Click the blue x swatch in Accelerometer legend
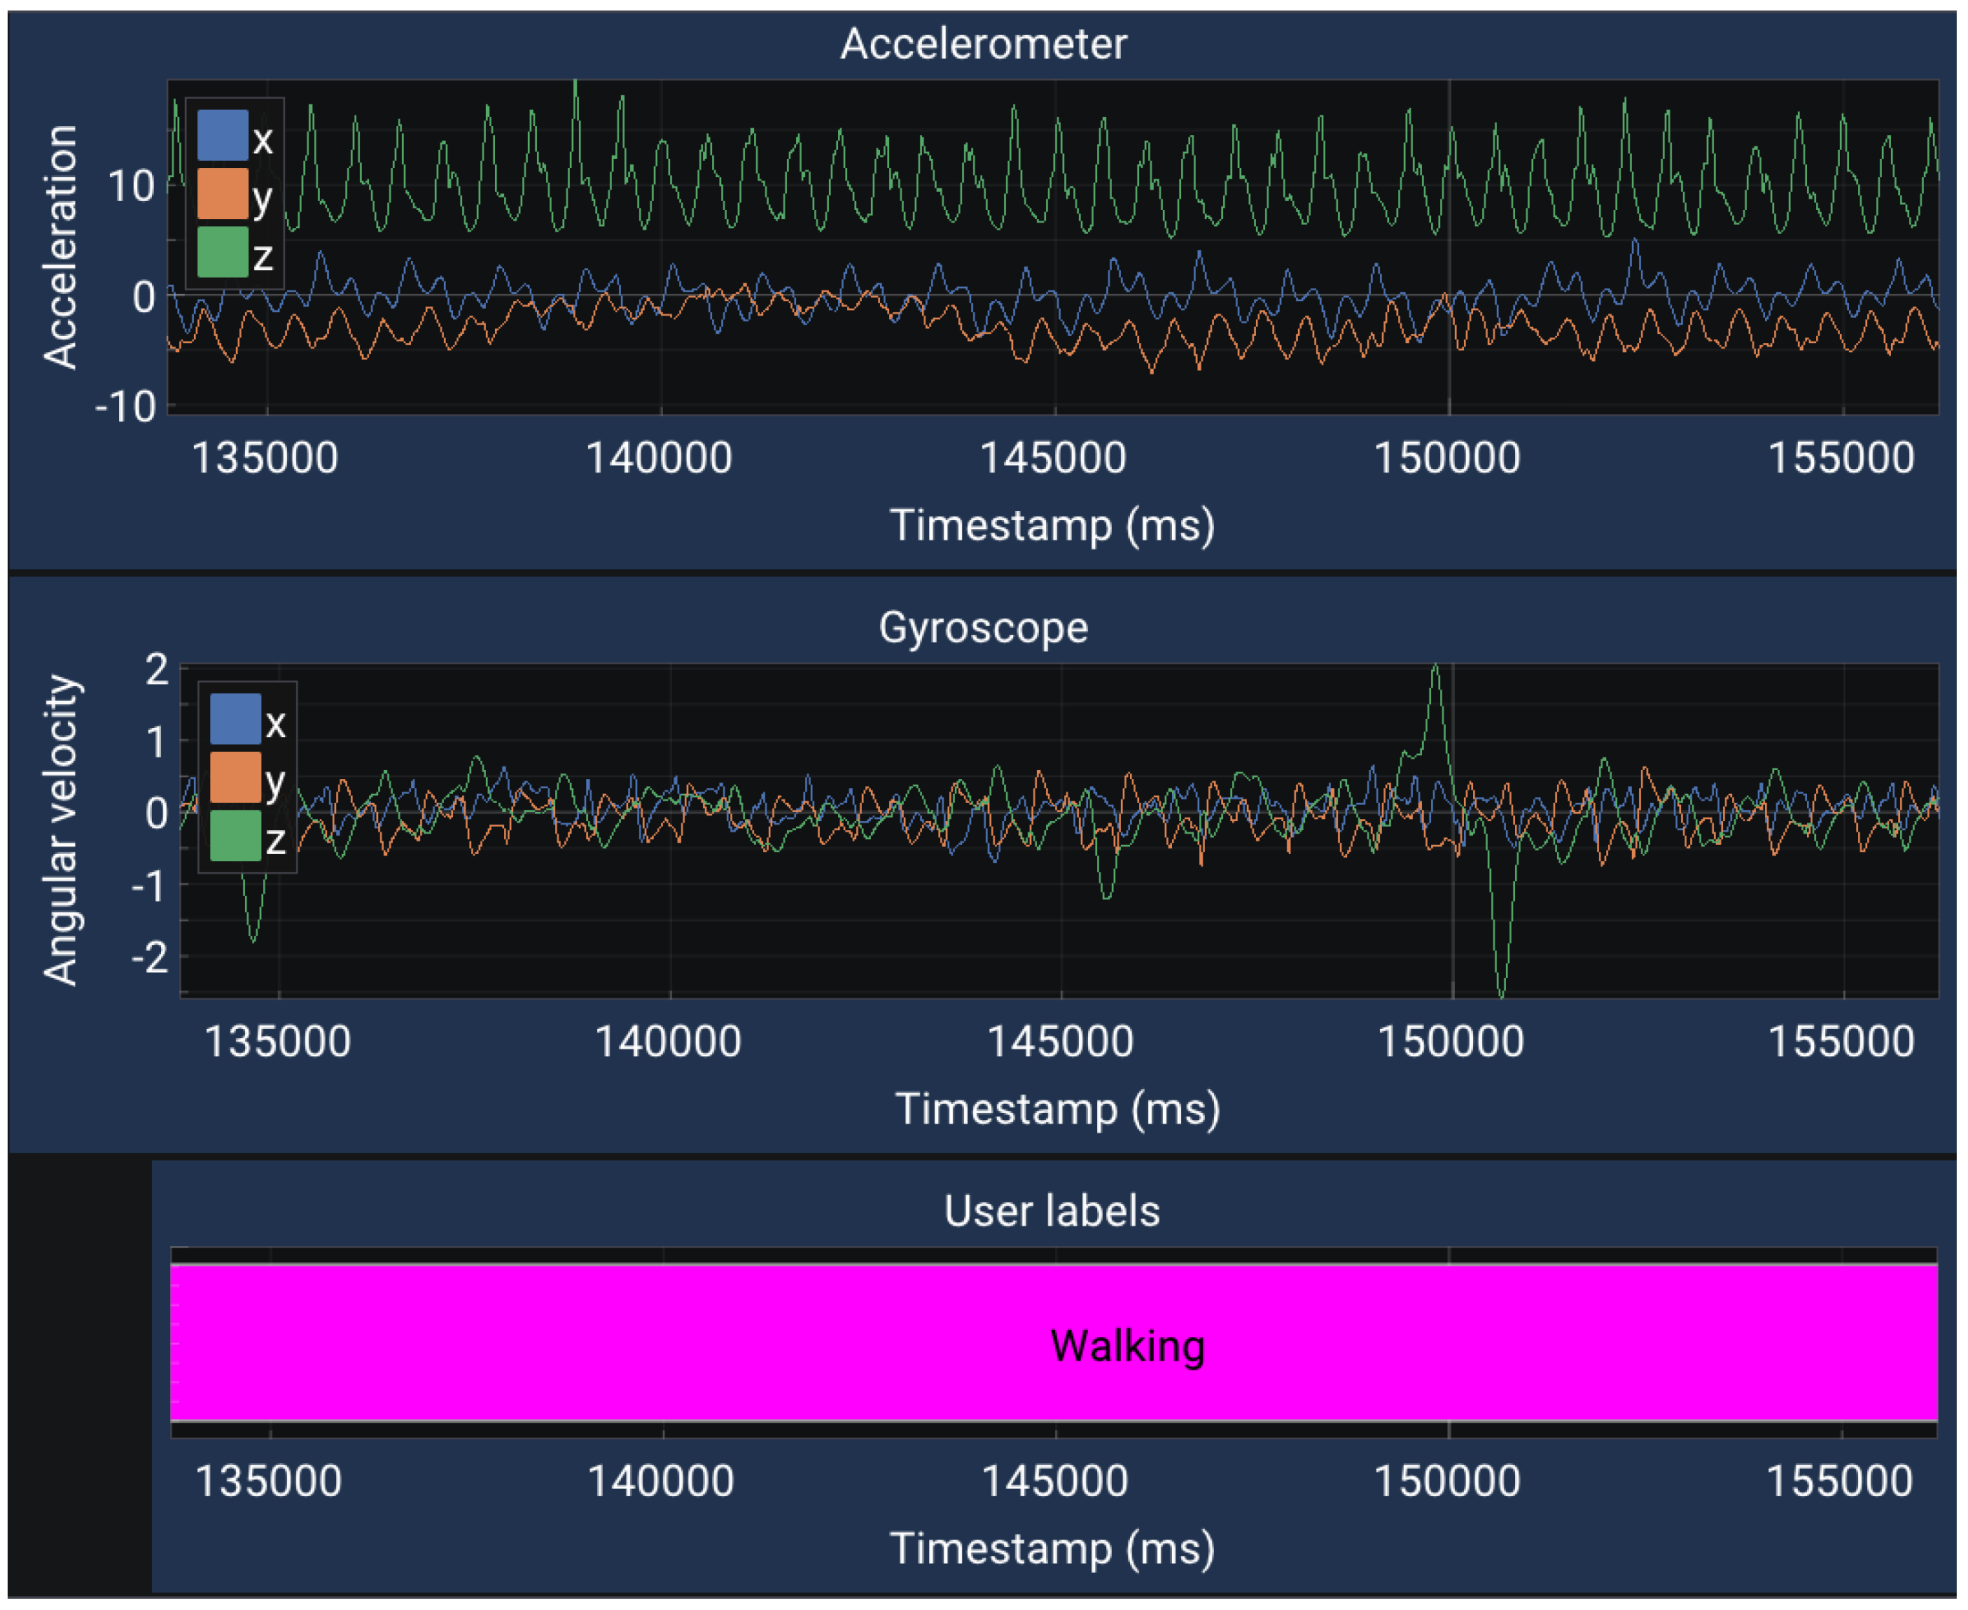 222,135
